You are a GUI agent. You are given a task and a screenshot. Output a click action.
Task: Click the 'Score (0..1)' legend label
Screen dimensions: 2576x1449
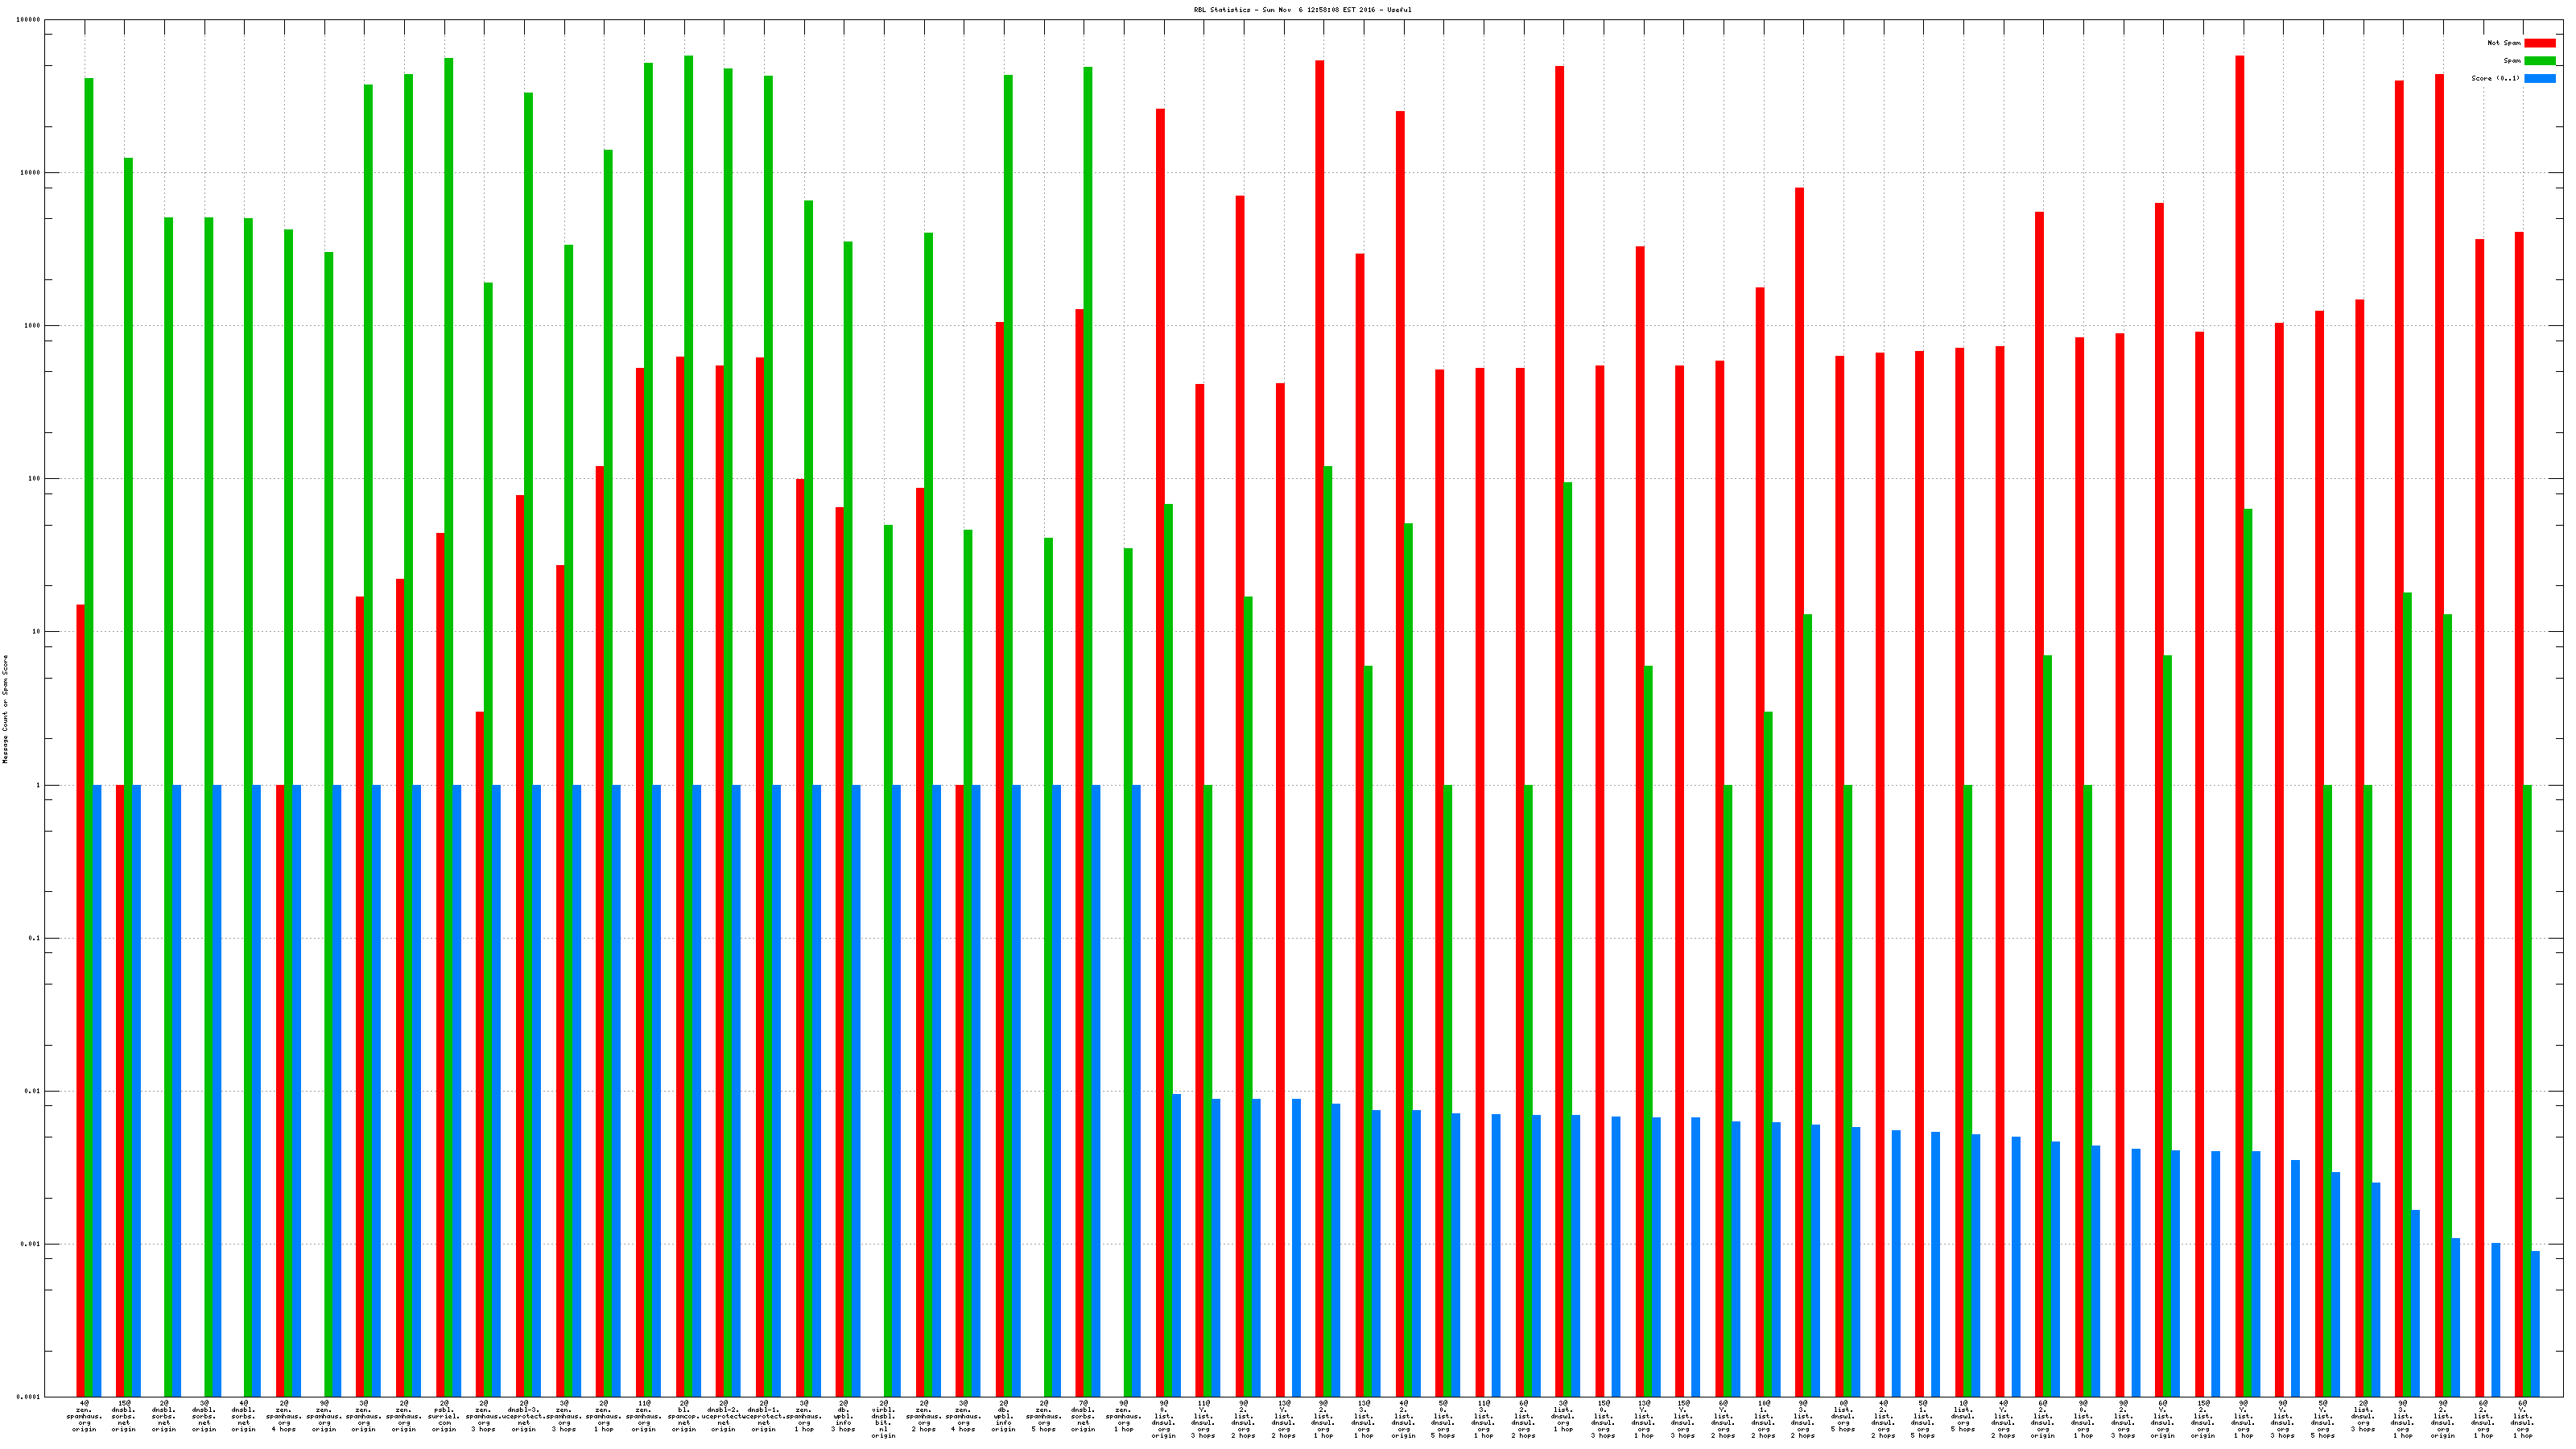[2495, 78]
